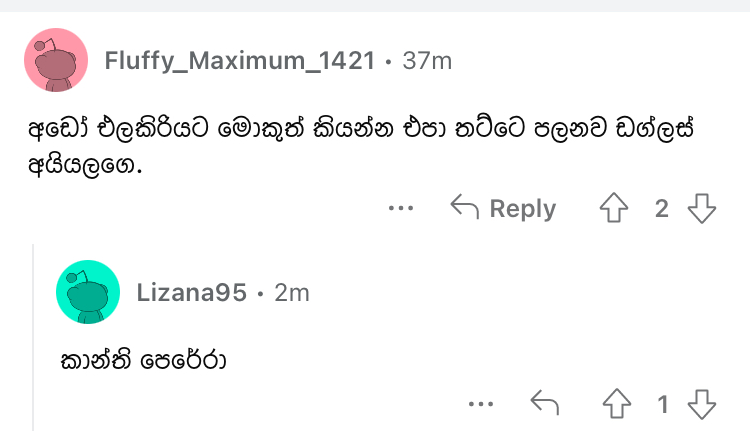Click the vote count 1 on the reply

coord(662,404)
